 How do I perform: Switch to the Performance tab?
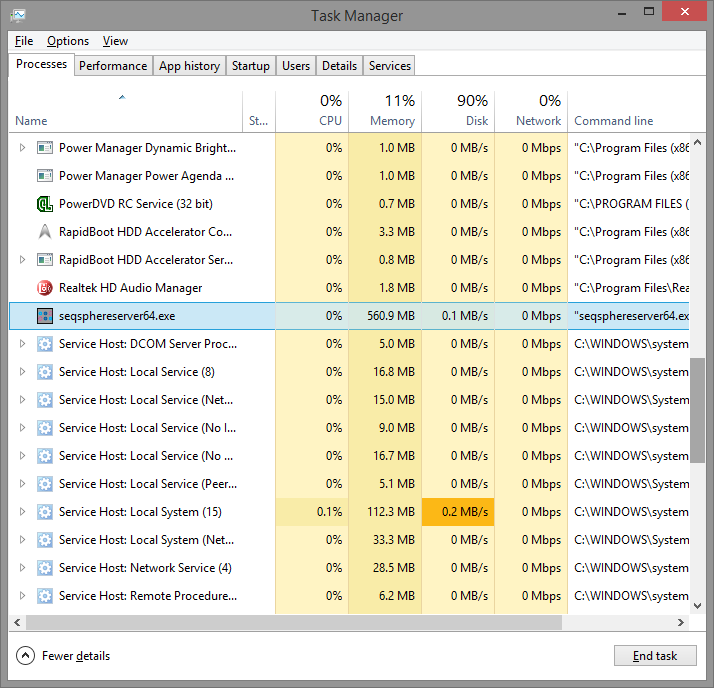tap(113, 66)
